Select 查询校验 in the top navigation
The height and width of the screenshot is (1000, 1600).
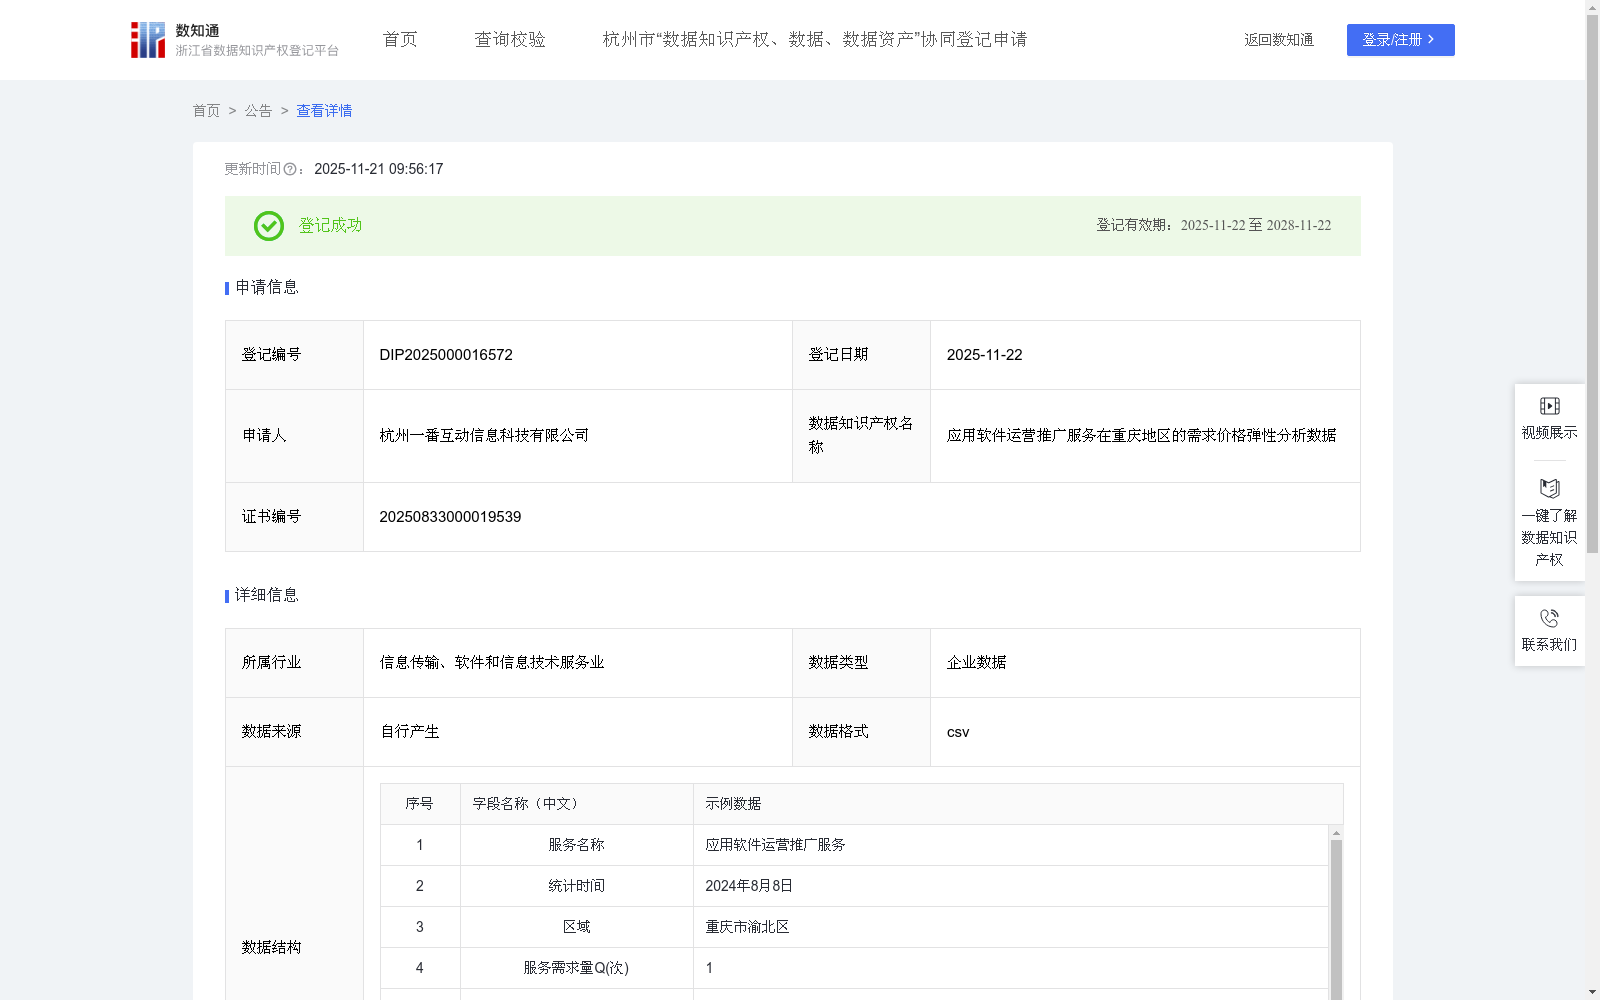[x=509, y=39]
